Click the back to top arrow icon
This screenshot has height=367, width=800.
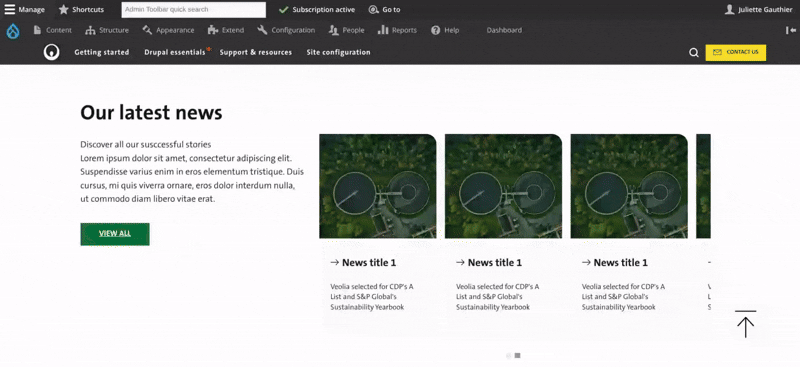(x=745, y=324)
